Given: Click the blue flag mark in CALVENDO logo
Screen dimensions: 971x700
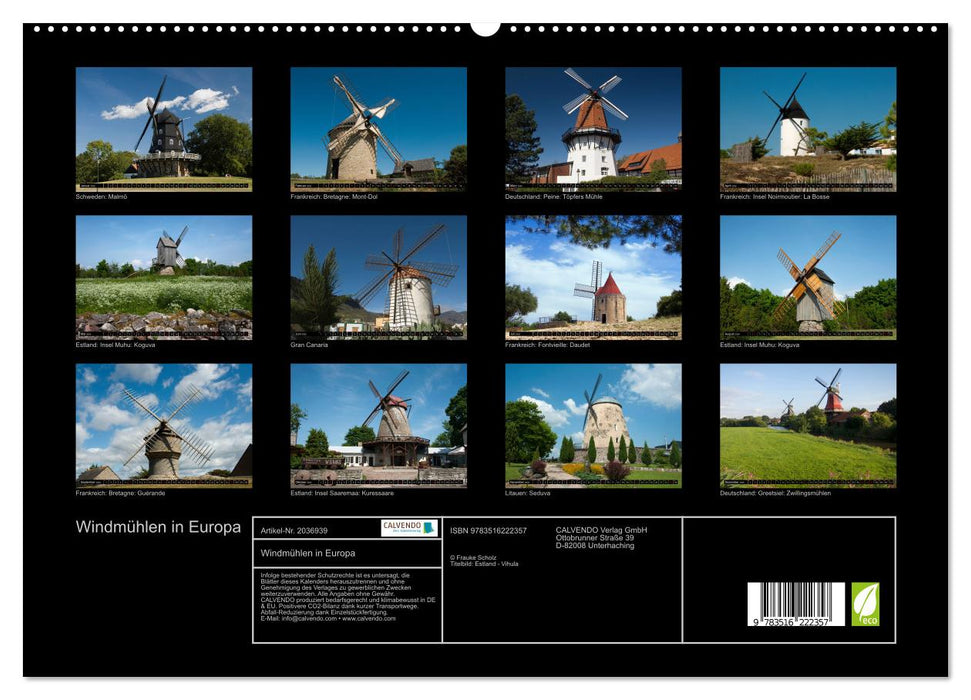Looking at the screenshot, I should click(431, 528).
